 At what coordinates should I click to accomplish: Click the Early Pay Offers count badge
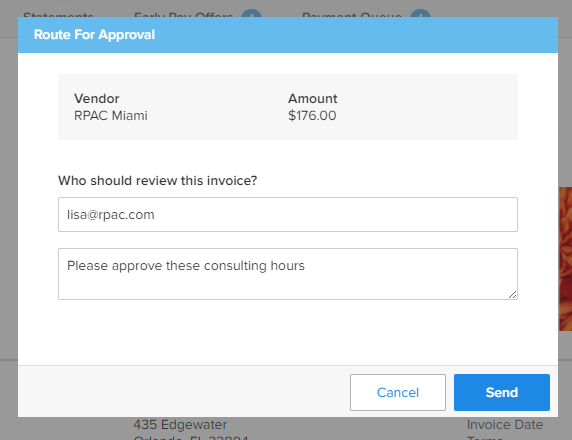[x=251, y=14]
